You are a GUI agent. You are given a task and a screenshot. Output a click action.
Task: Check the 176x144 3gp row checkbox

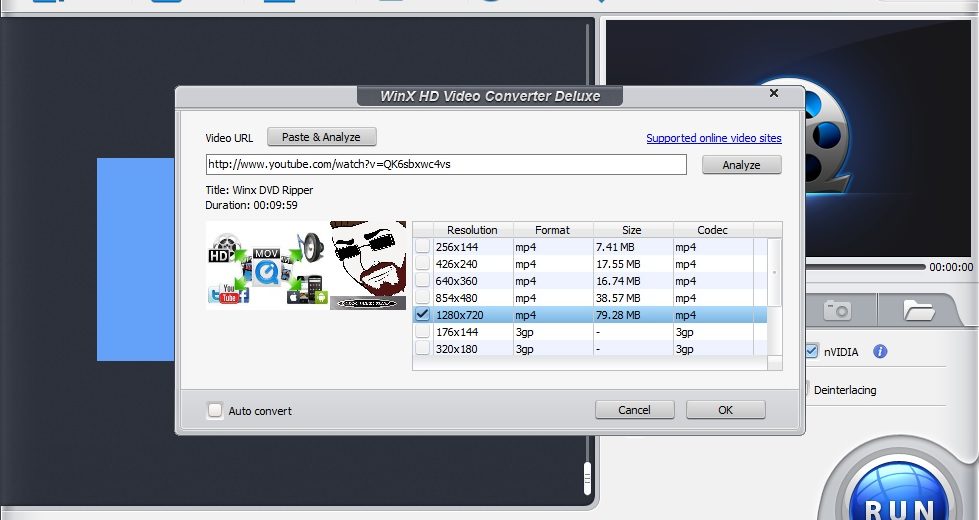(x=423, y=331)
